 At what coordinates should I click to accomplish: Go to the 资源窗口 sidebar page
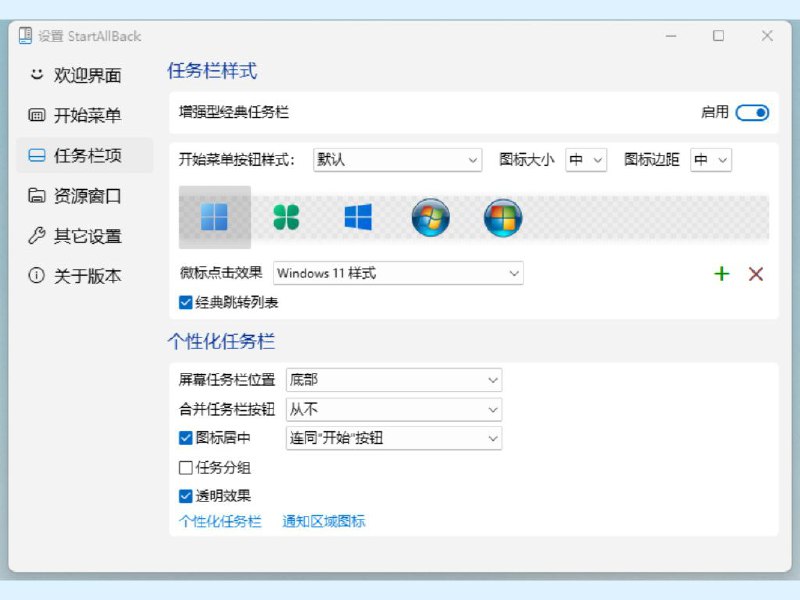[85, 195]
